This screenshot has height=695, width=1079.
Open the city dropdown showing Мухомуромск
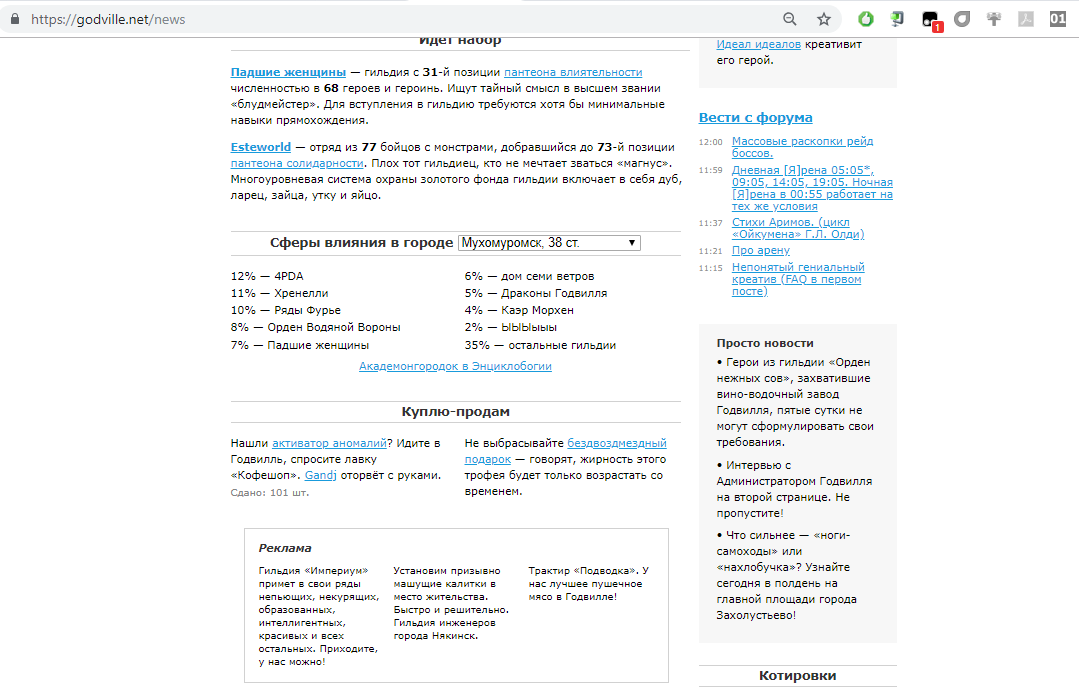click(548, 243)
